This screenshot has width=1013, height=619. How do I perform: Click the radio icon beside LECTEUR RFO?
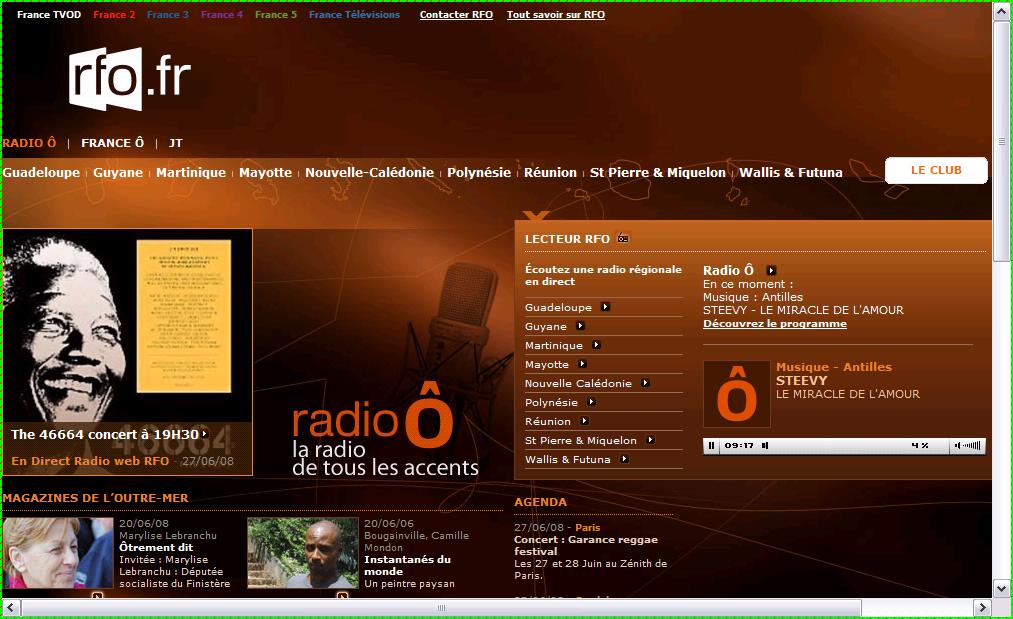click(x=623, y=238)
